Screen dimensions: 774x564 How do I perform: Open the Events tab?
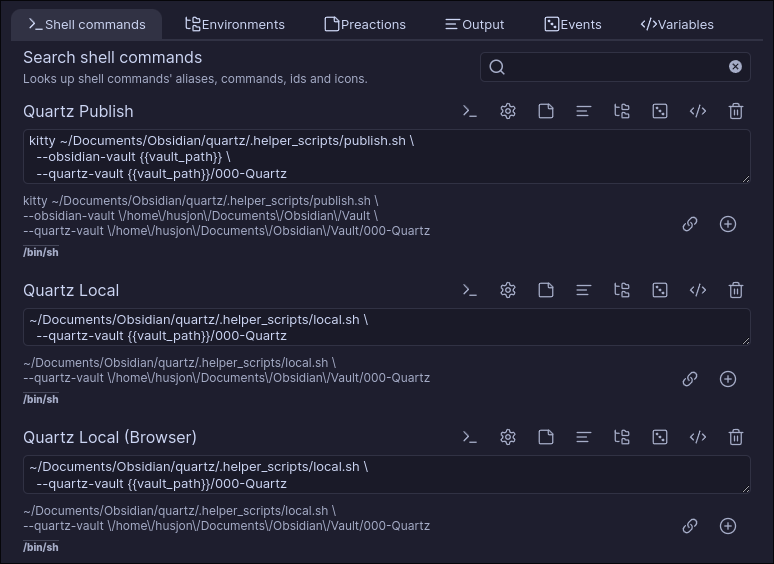[x=572, y=24]
